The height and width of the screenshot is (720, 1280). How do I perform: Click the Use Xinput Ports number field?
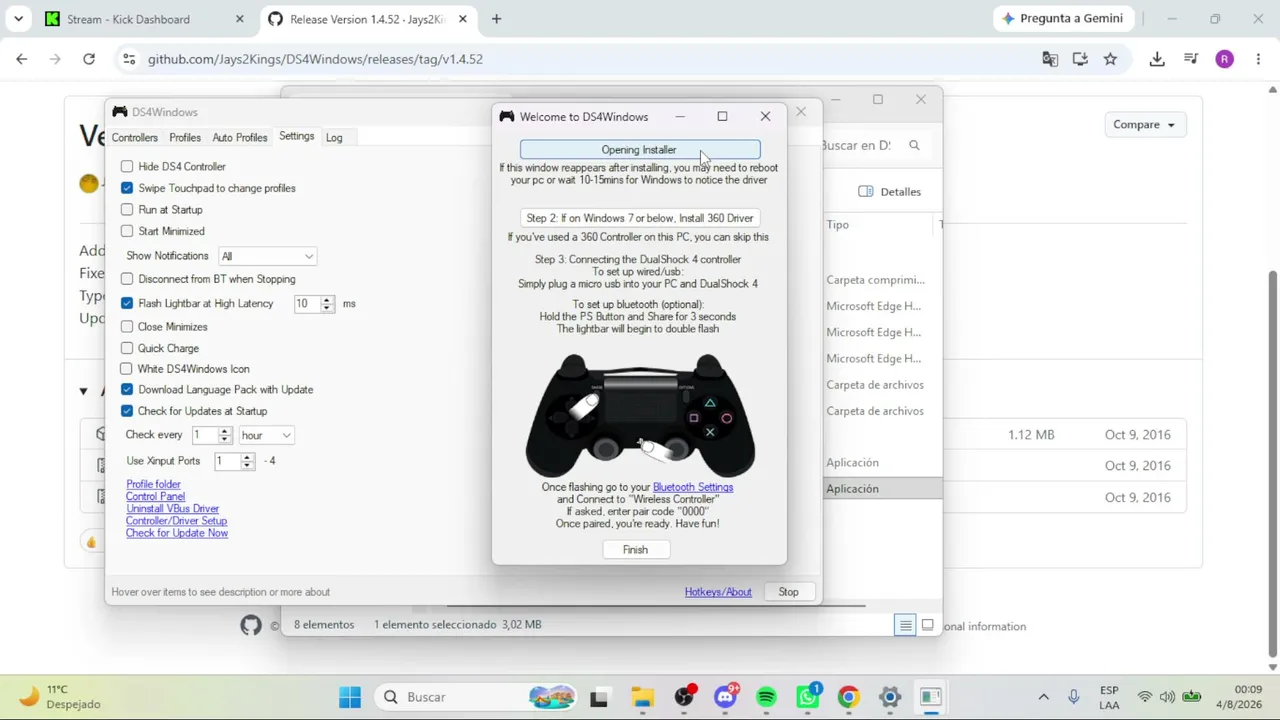tap(227, 461)
